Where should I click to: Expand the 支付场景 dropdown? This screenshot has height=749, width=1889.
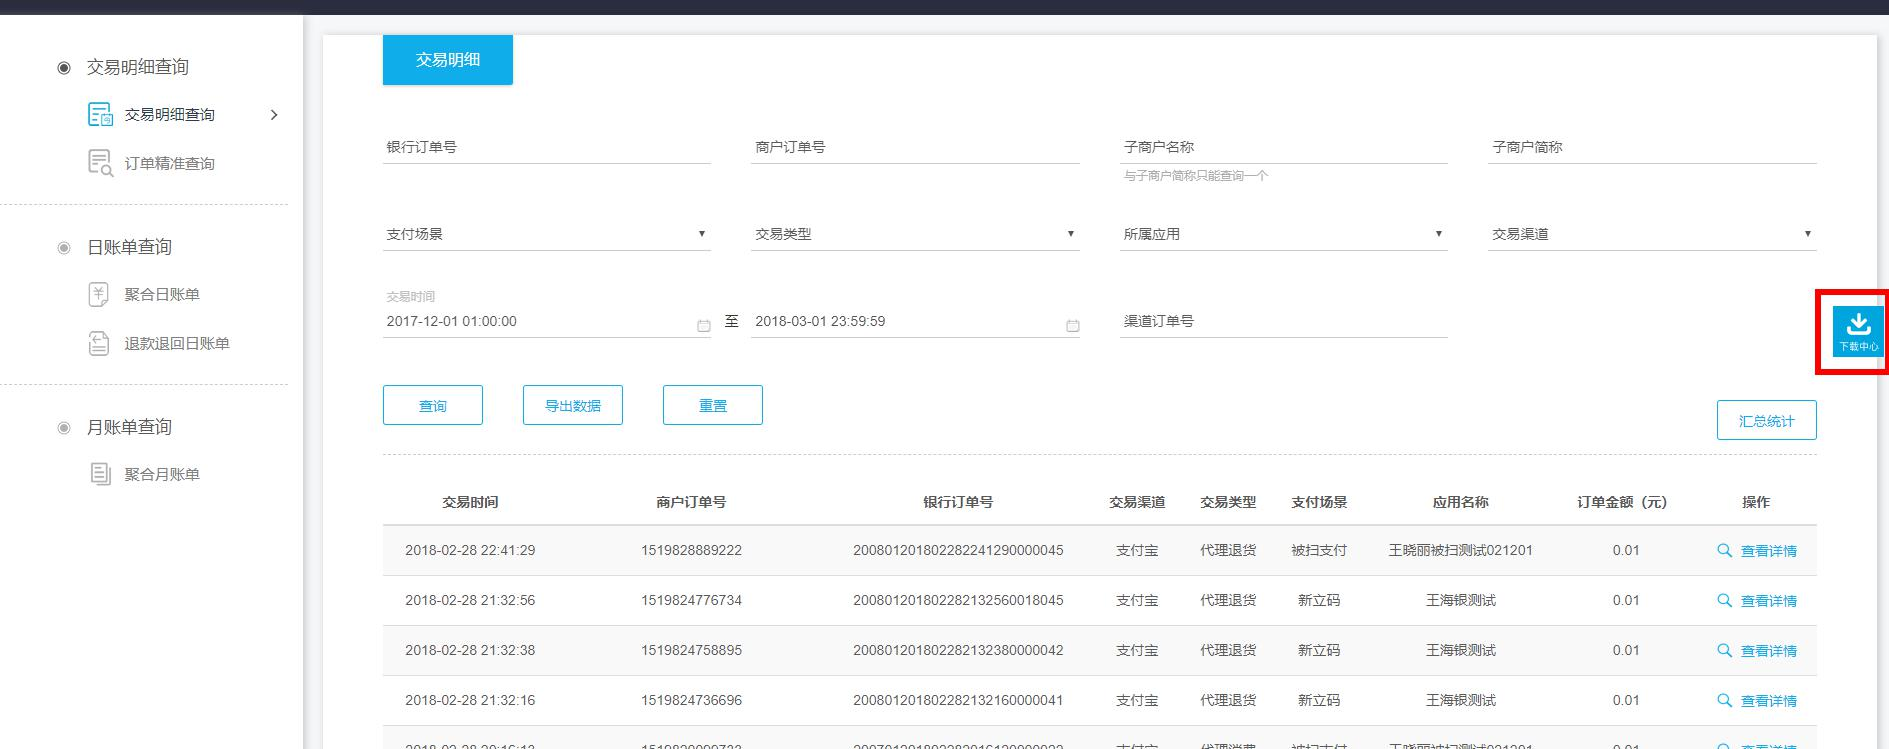(x=547, y=234)
